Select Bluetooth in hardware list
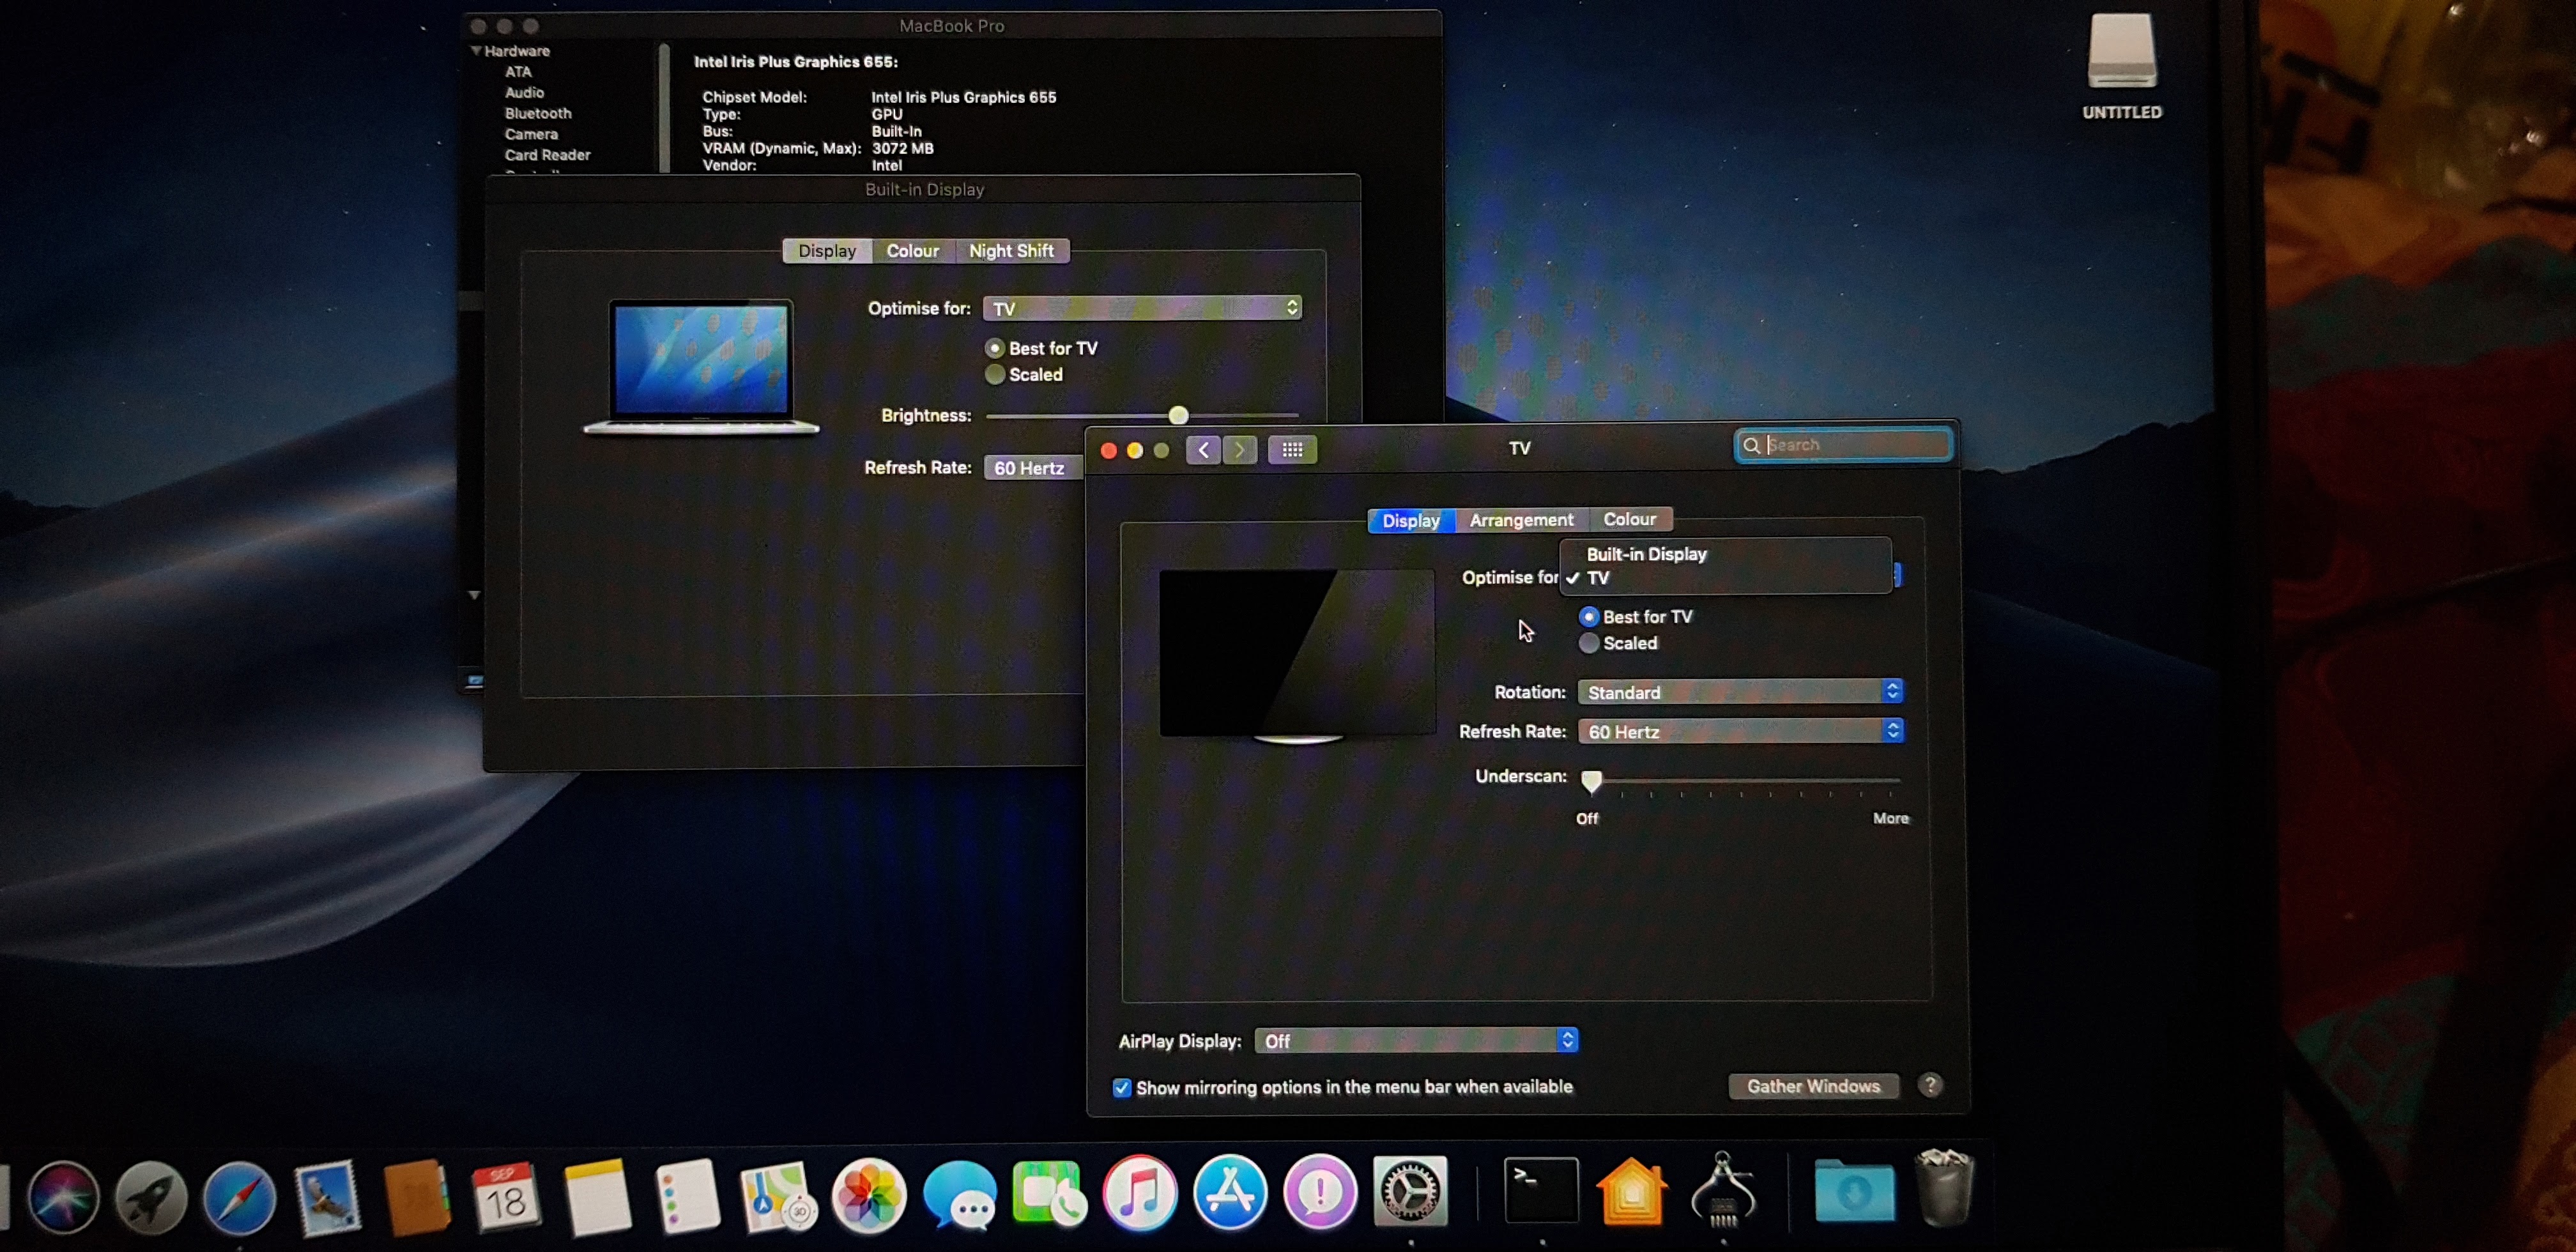Viewport: 2576px width, 1252px height. point(538,114)
